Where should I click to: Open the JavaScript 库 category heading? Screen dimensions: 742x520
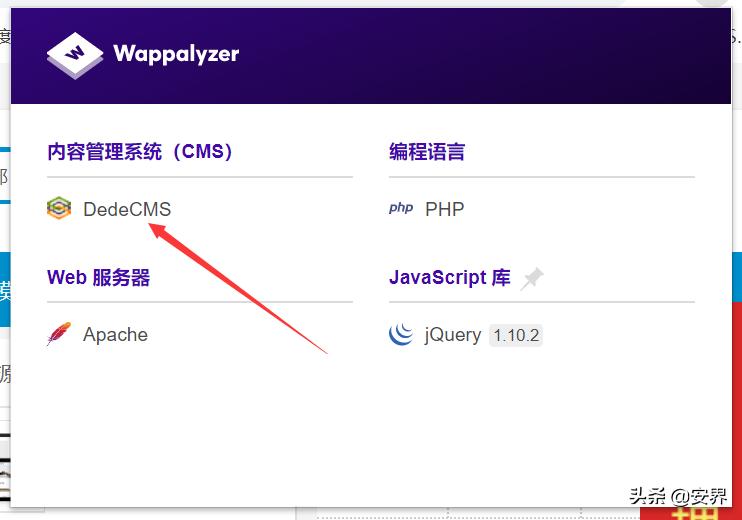(x=450, y=277)
